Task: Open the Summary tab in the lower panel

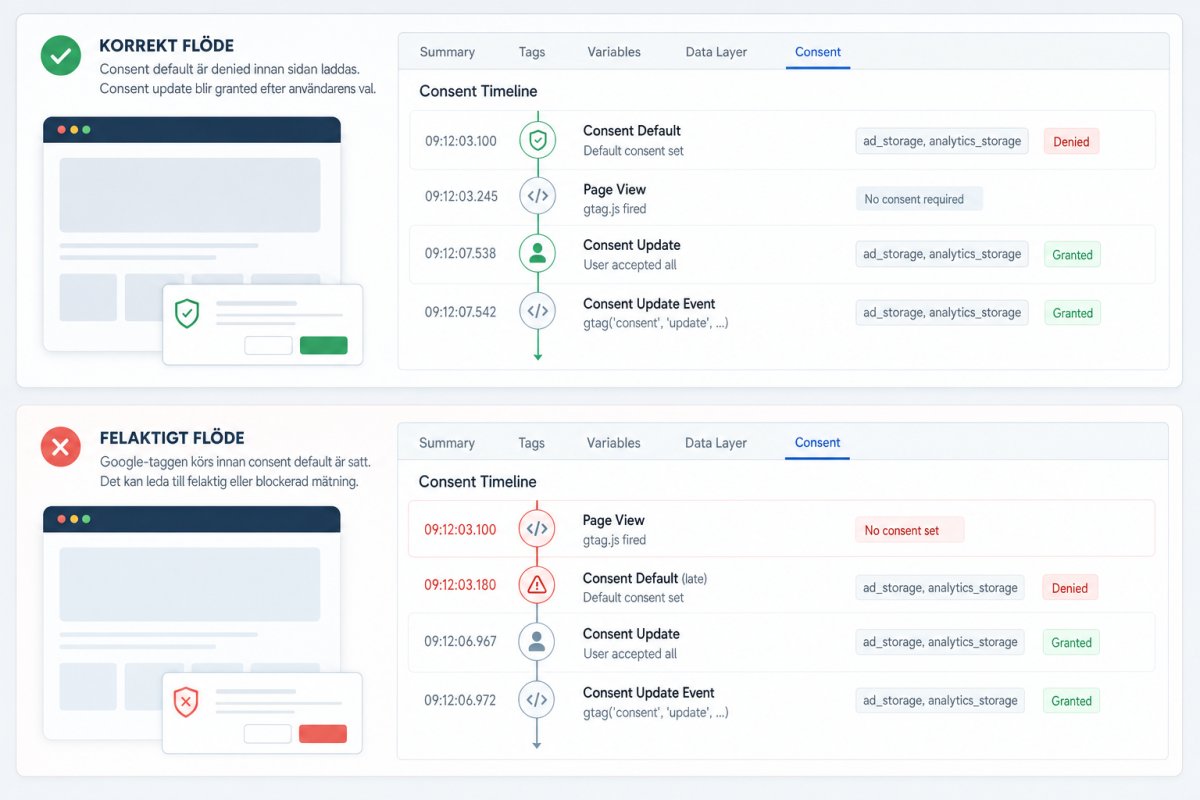Action: tap(447, 443)
